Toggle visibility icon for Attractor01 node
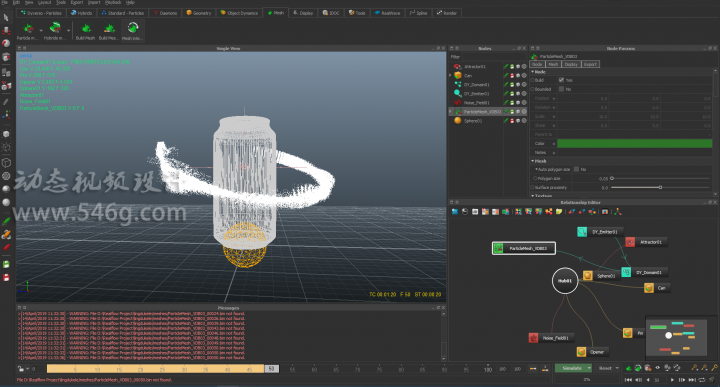This screenshot has width=720, height=387. 518,67
